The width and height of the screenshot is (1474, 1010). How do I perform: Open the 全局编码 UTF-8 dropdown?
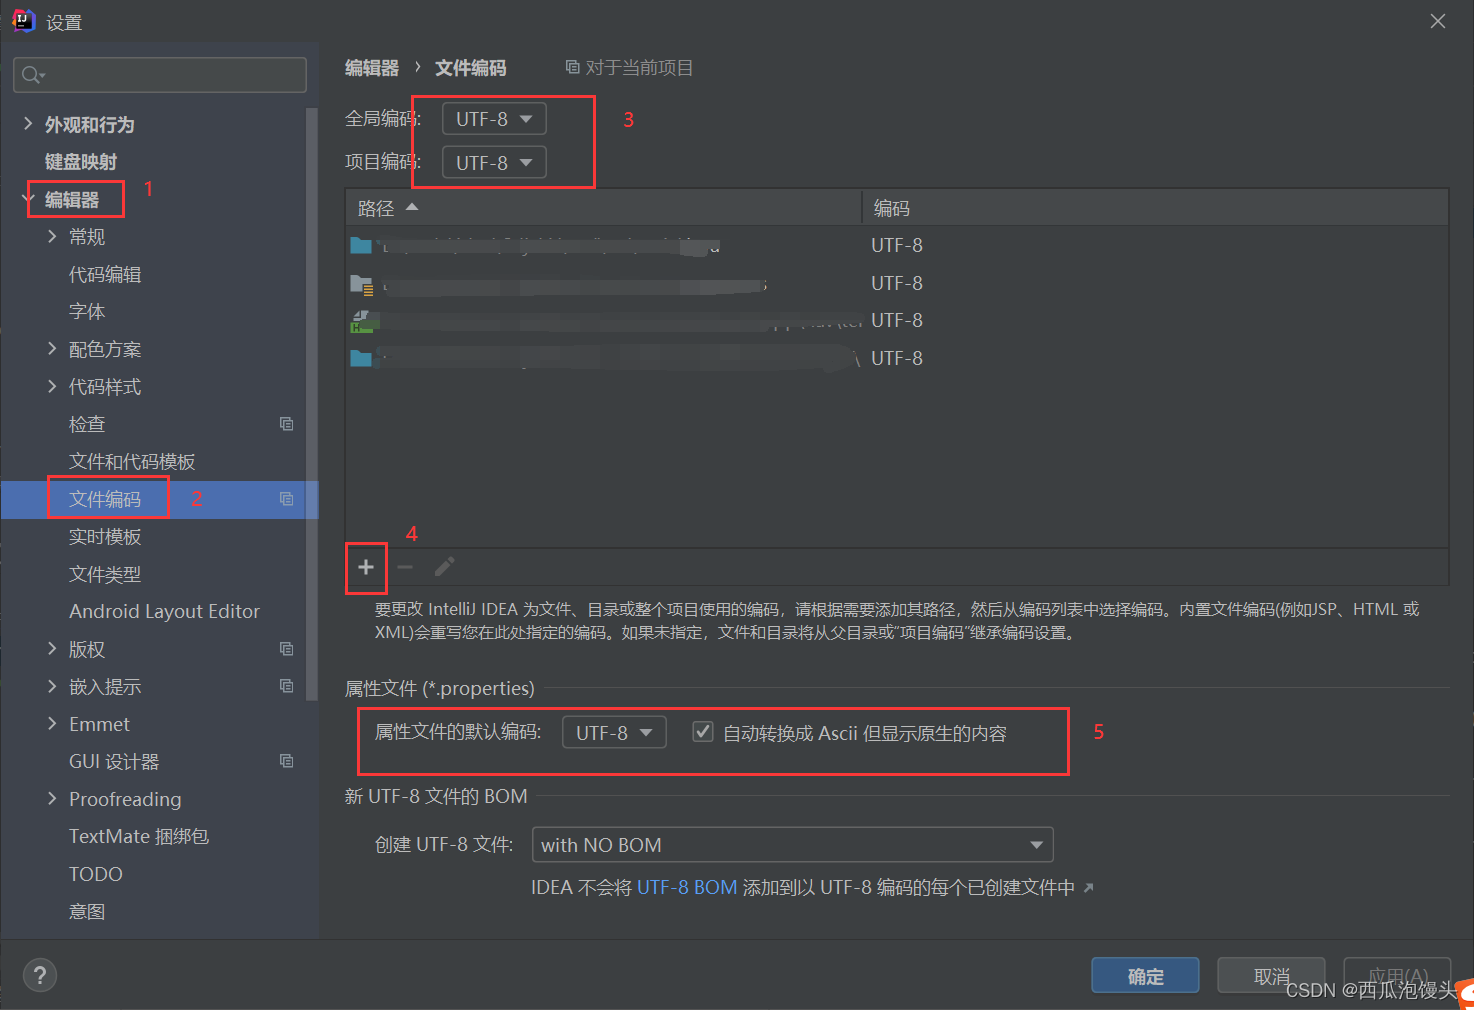494,119
